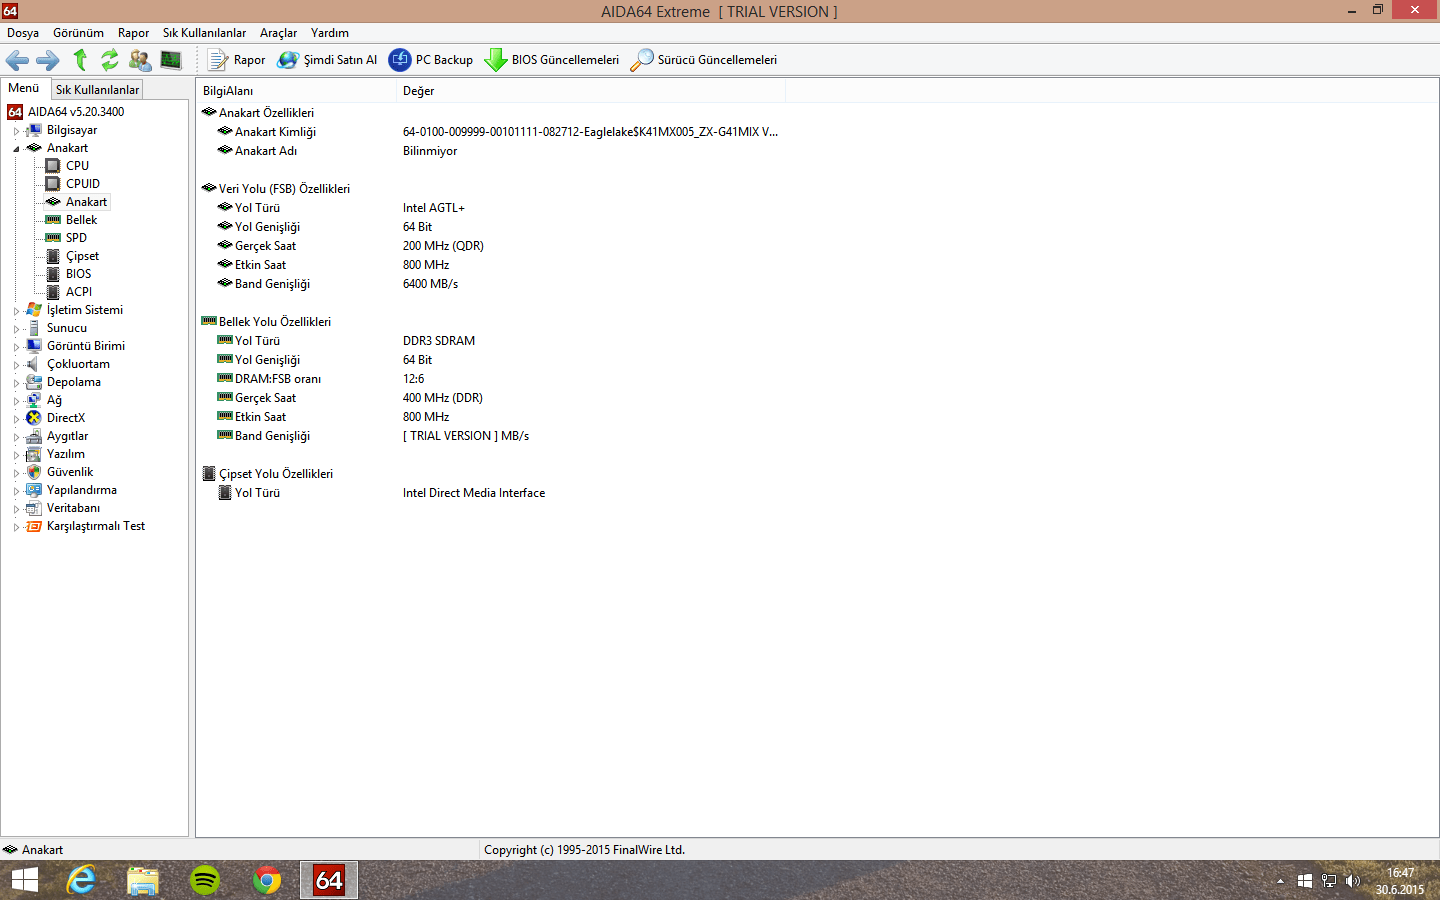
Task: Select Yapılandırma in the tree
Action: click(x=82, y=490)
